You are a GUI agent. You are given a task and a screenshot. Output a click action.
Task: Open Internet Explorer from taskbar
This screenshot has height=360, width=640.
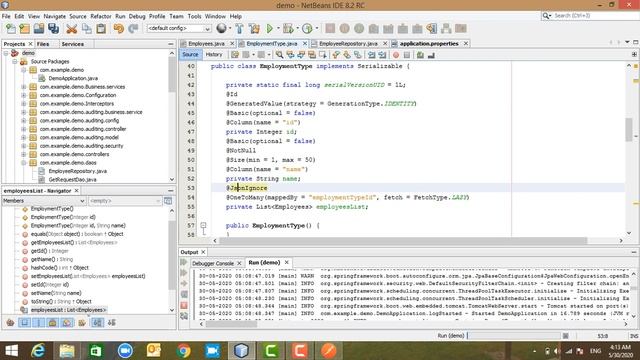[x=38, y=351]
